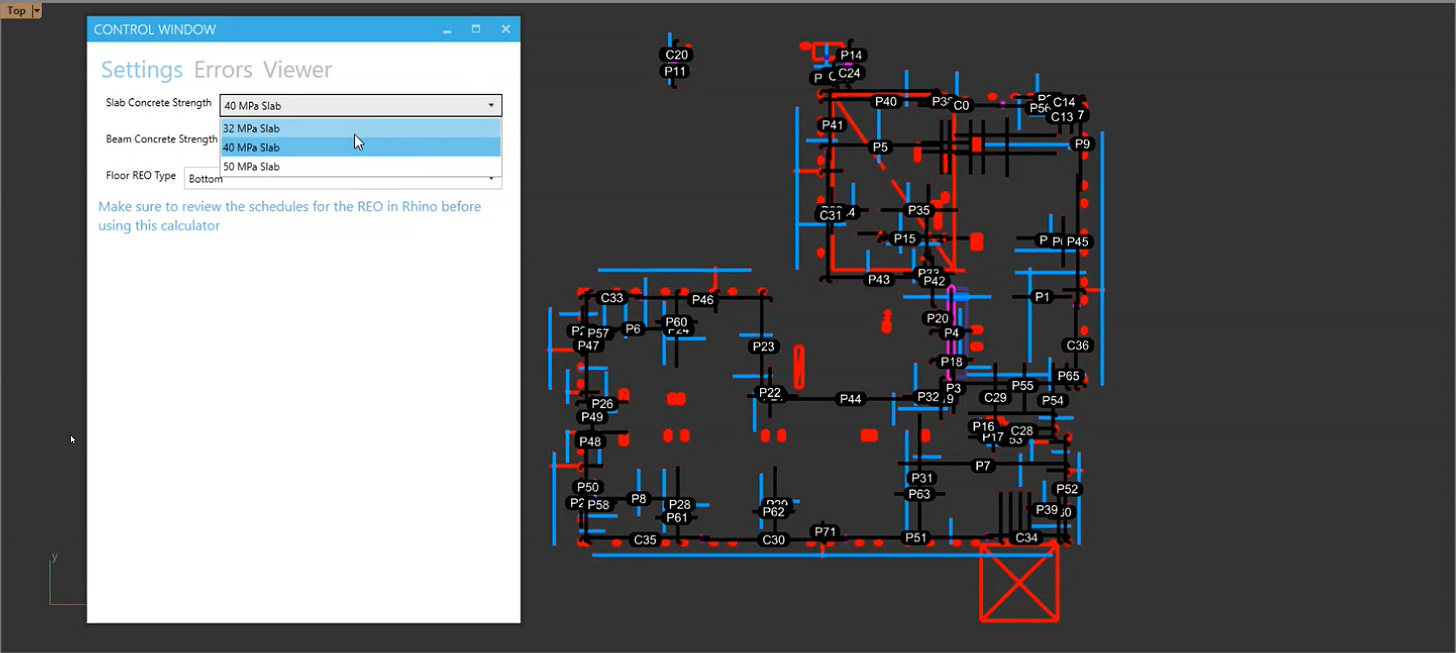
Task: Select the P46 tag in viewport
Action: click(x=703, y=300)
